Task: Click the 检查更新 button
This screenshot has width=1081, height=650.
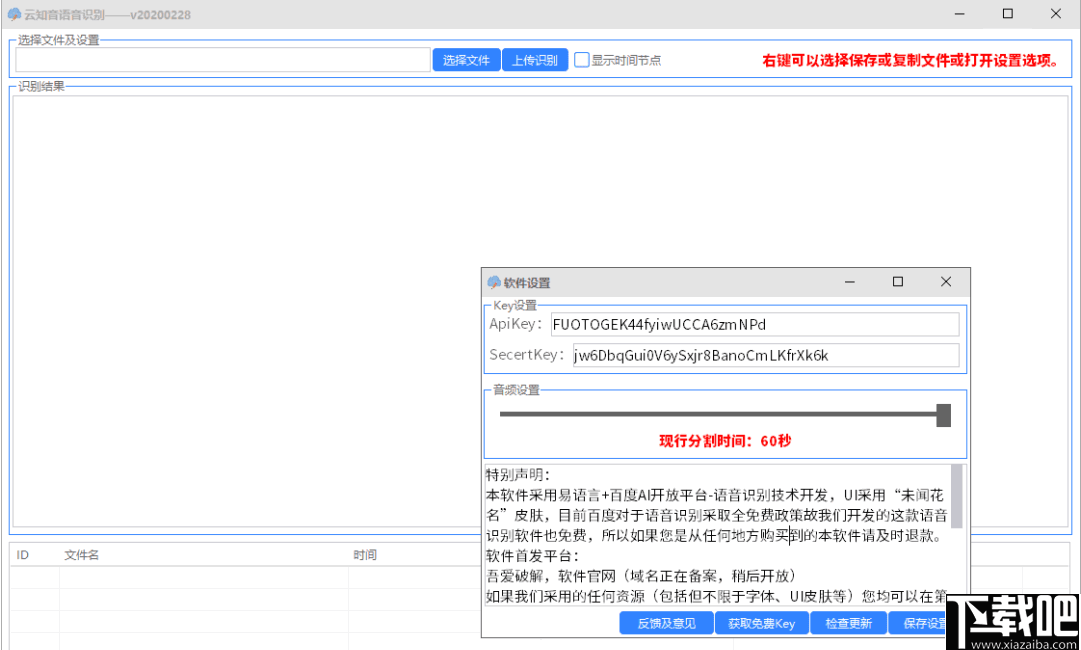Action: 848,622
